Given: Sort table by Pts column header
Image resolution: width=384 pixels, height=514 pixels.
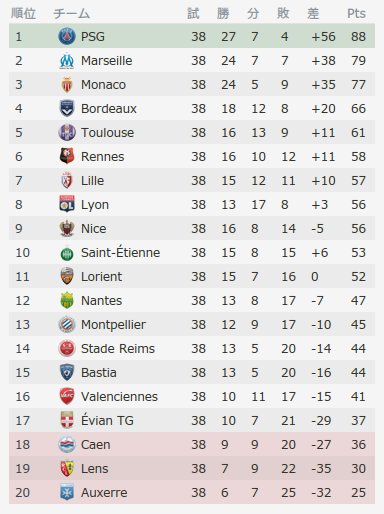Looking at the screenshot, I should point(356,14).
